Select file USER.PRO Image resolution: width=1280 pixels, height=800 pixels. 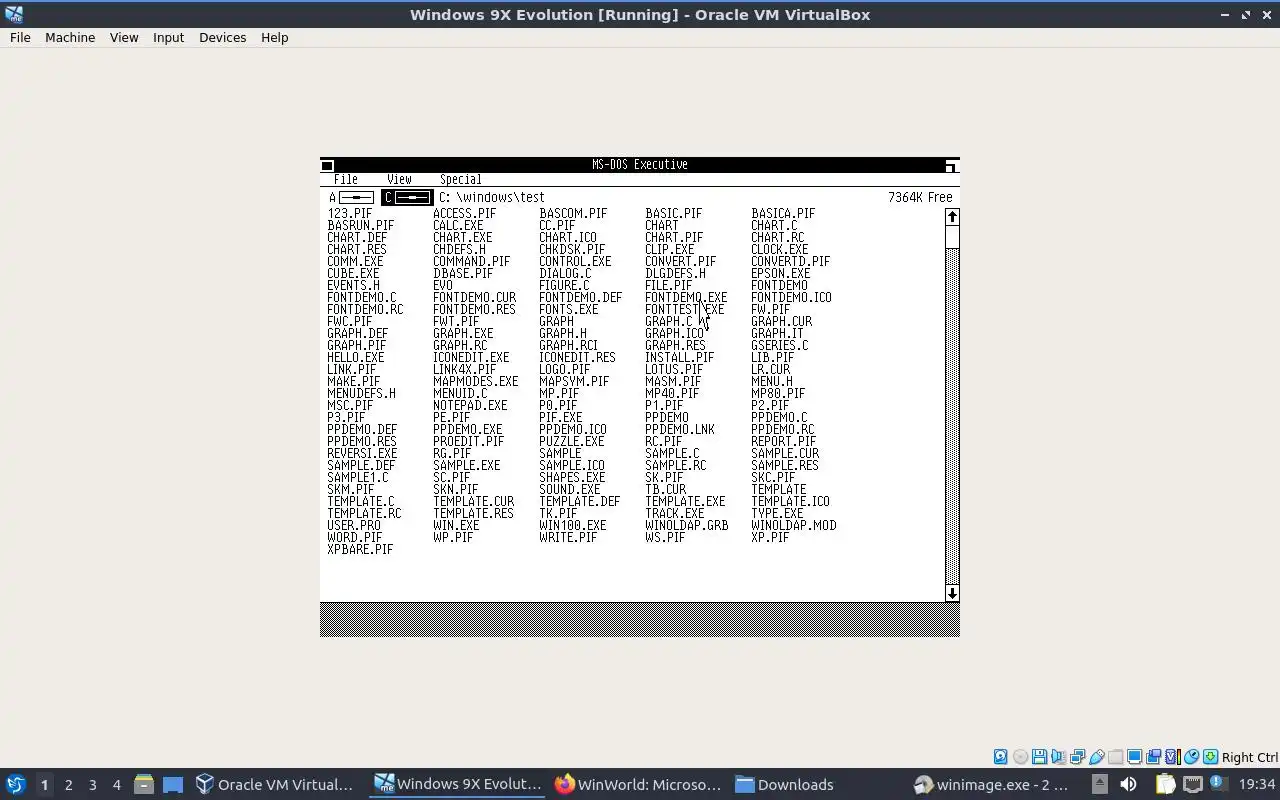354,526
